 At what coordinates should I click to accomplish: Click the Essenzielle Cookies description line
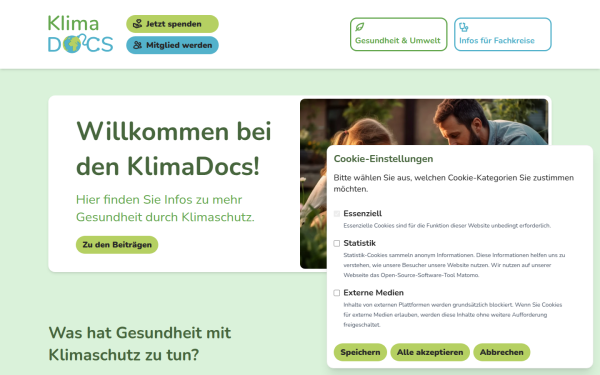tap(447, 226)
